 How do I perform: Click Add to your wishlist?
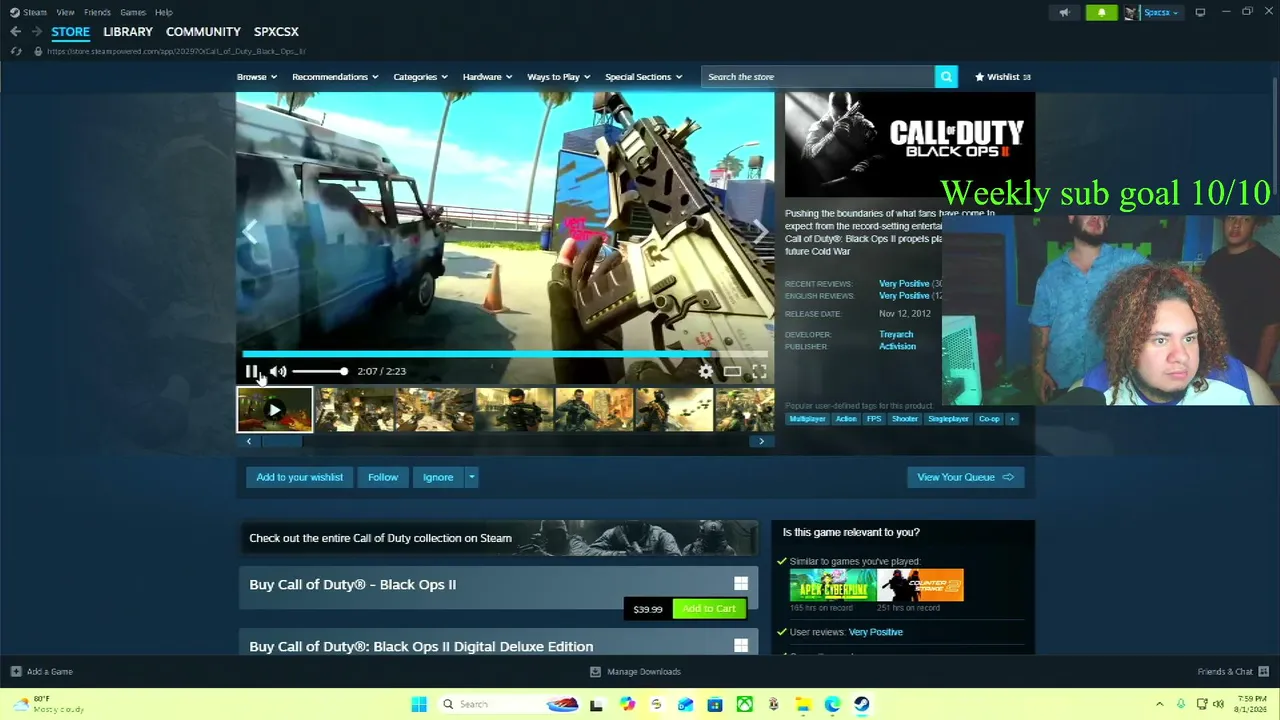click(299, 477)
